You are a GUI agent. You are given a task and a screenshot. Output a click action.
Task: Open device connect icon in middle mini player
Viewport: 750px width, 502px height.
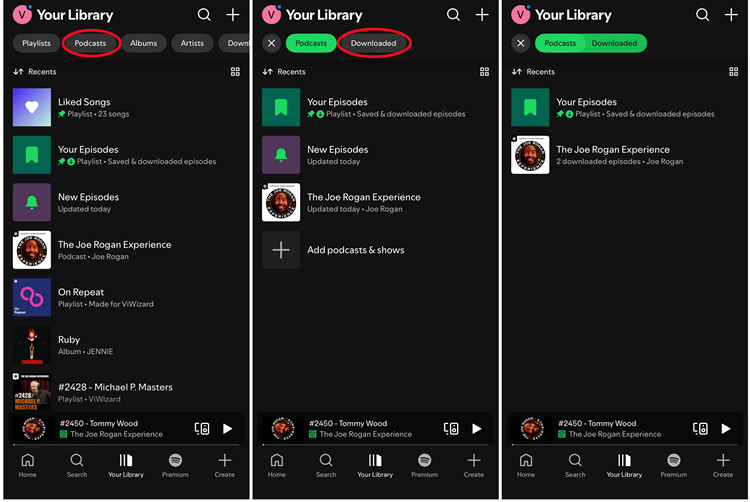tap(451, 428)
